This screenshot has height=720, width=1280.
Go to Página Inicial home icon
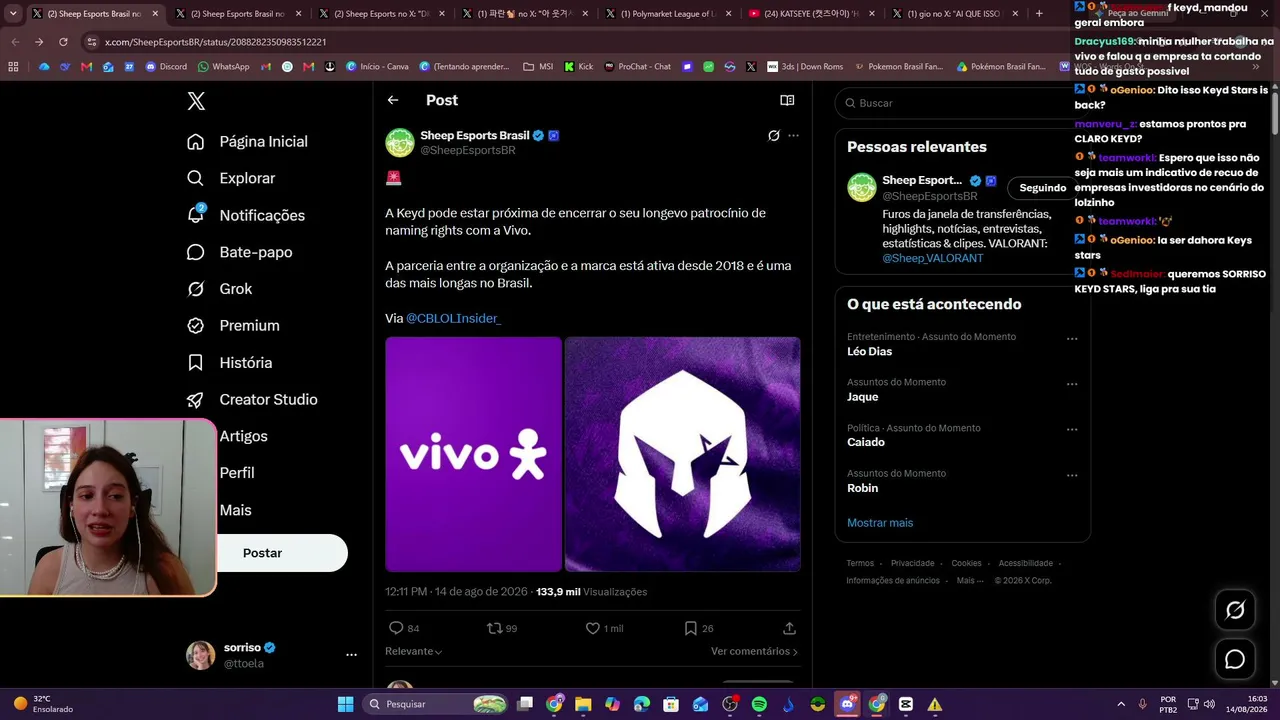pyautogui.click(x=196, y=141)
